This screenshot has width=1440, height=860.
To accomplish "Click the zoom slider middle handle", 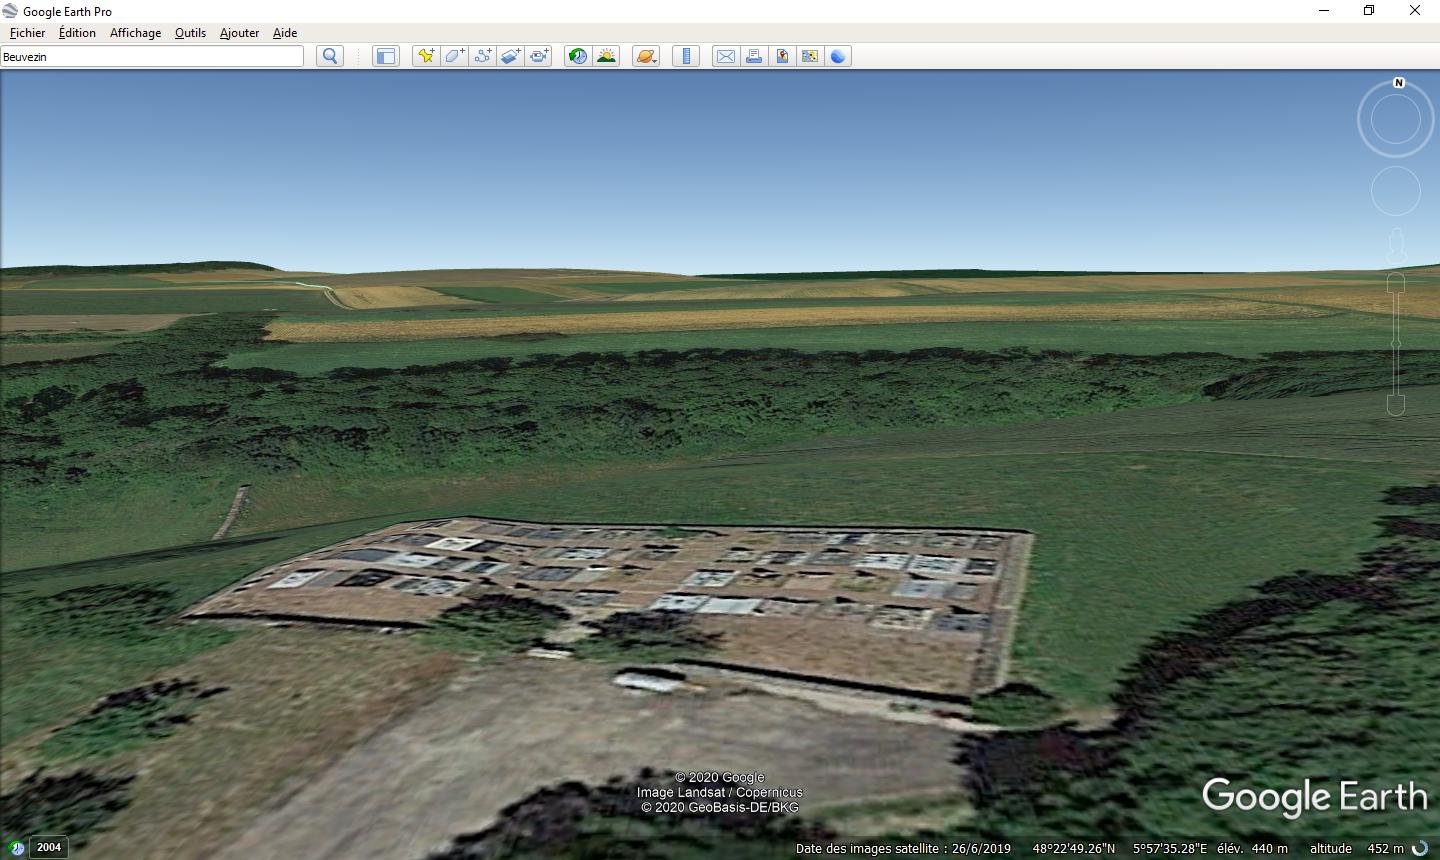I will click(1396, 345).
